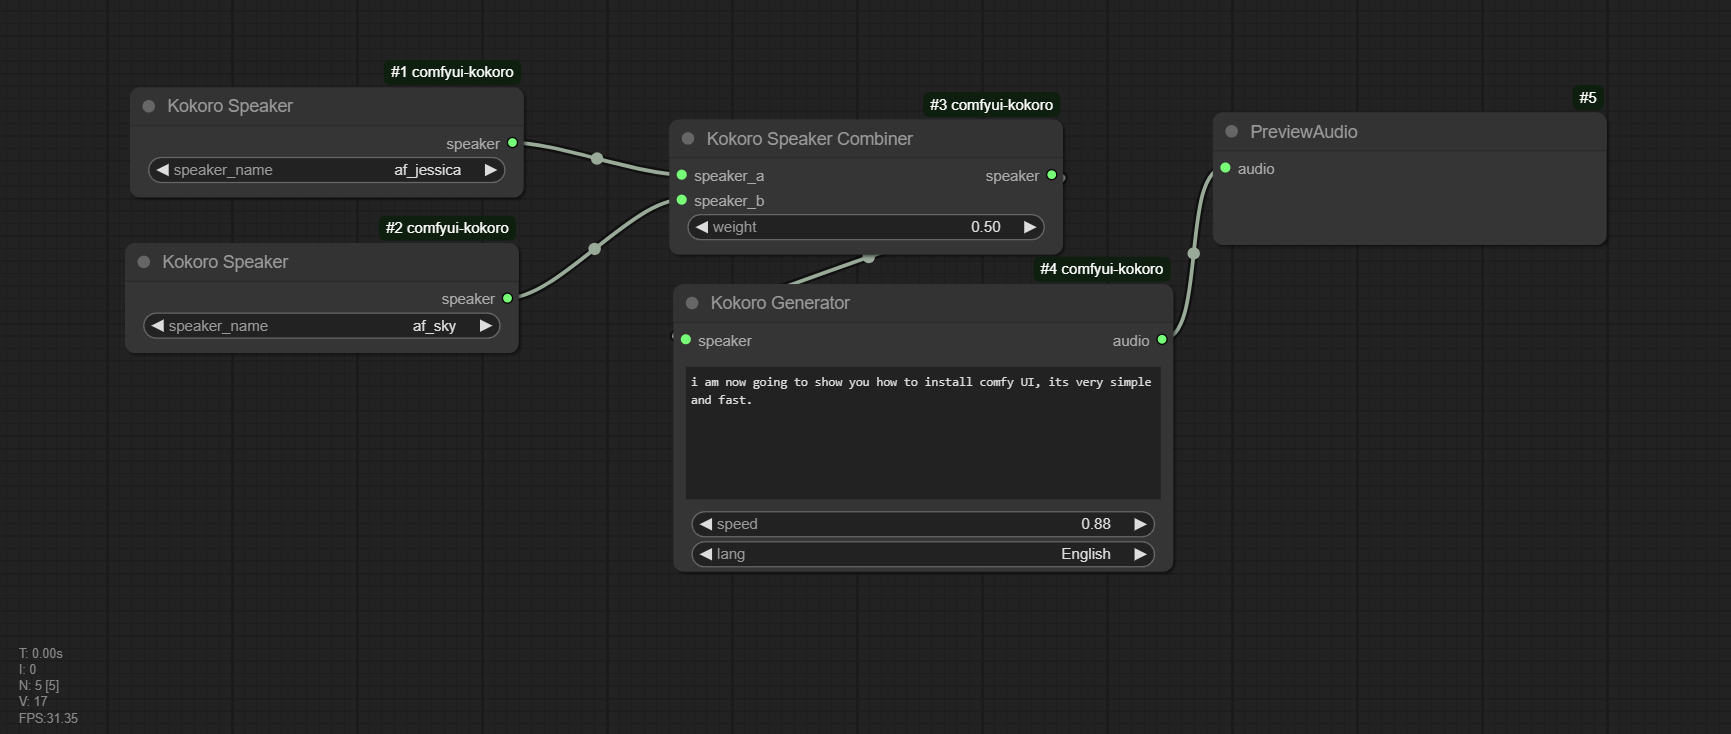Select the af_sky Kokoro Speaker title
The image size is (1731, 734).
pos(225,262)
